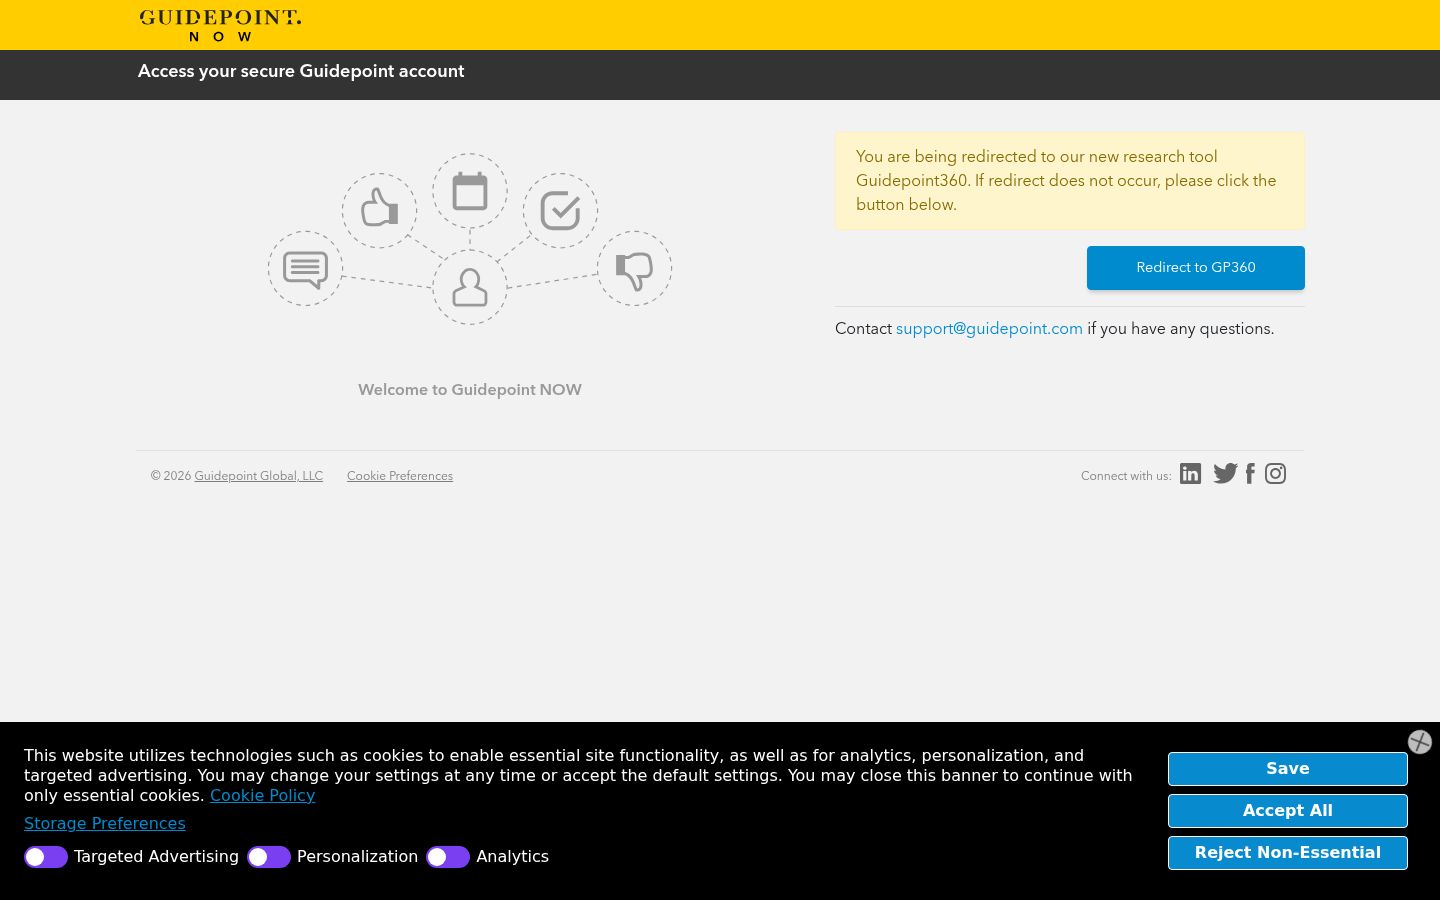Open Guidepoint's LinkedIn page icon
Screen dimensions: 1440x900
(x=1190, y=474)
